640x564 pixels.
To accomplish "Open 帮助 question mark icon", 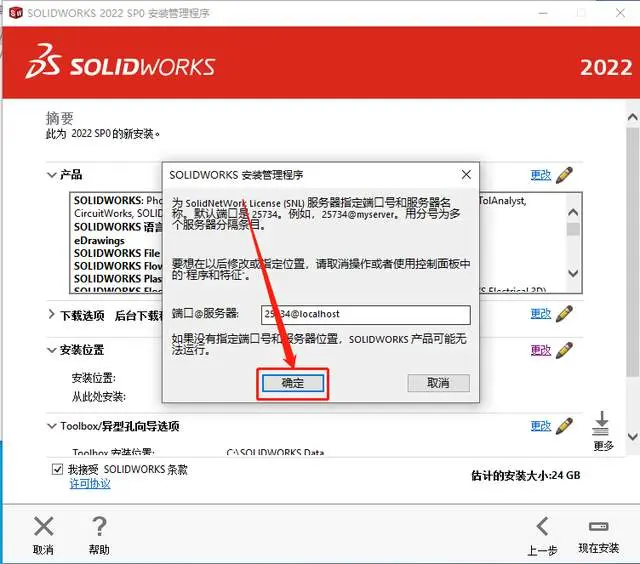I will pyautogui.click(x=99, y=526).
